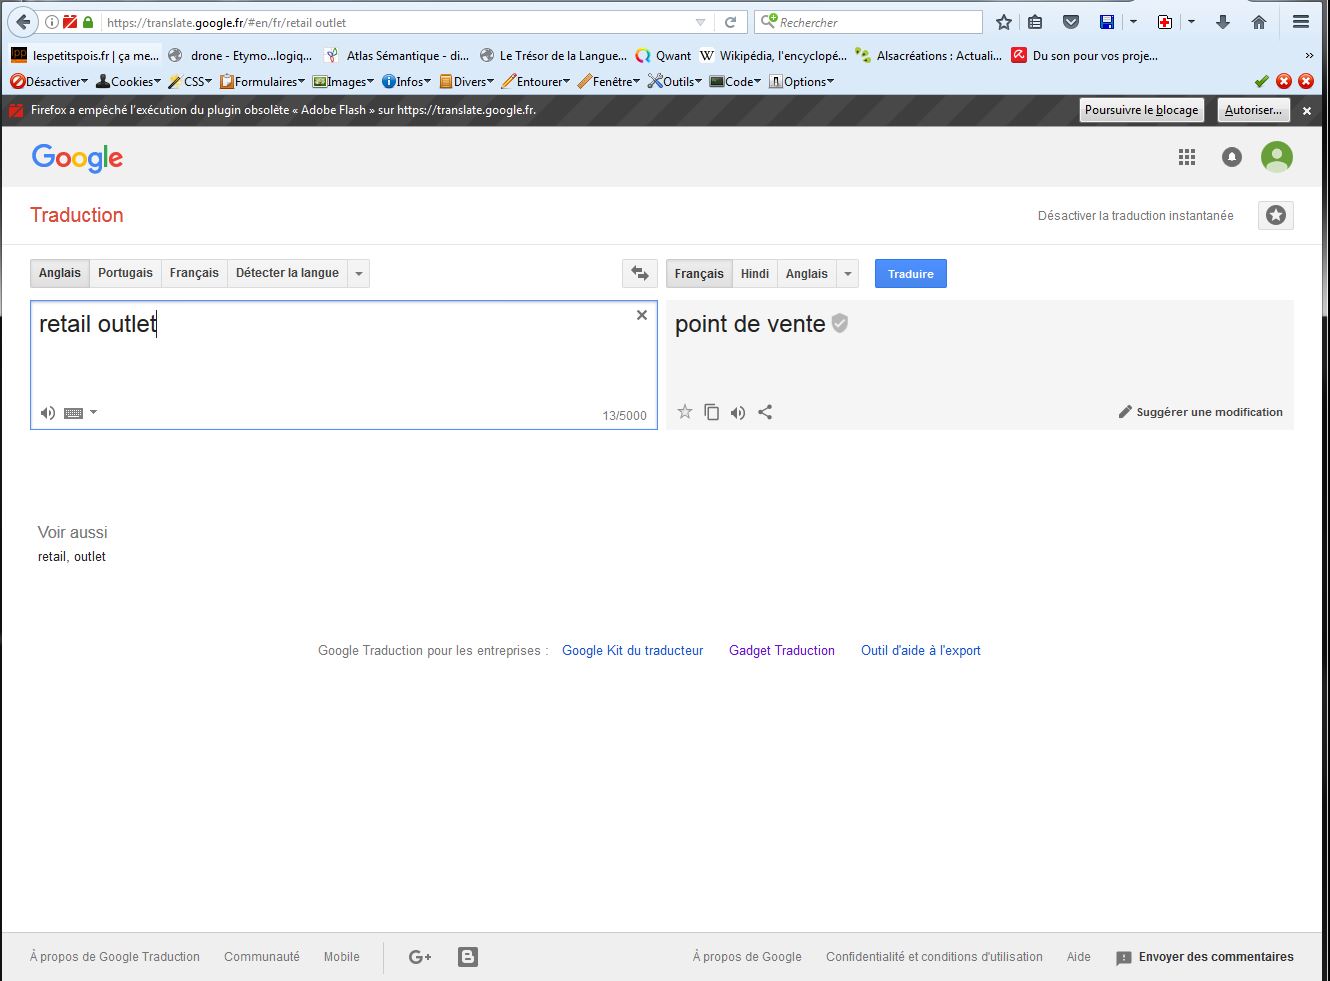The width and height of the screenshot is (1330, 981).
Task: Listen to the translated text audio
Action: (x=738, y=412)
